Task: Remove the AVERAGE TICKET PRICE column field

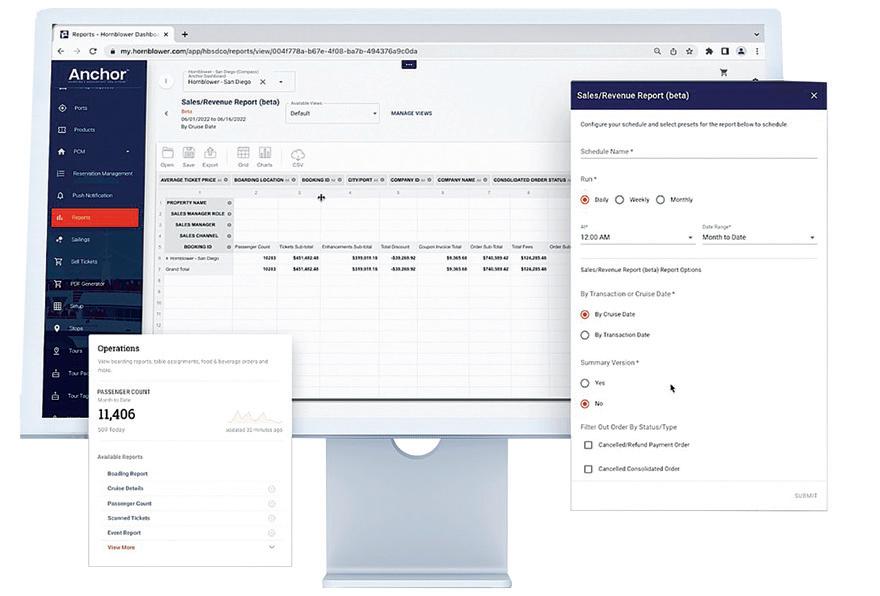Action: pos(226,180)
